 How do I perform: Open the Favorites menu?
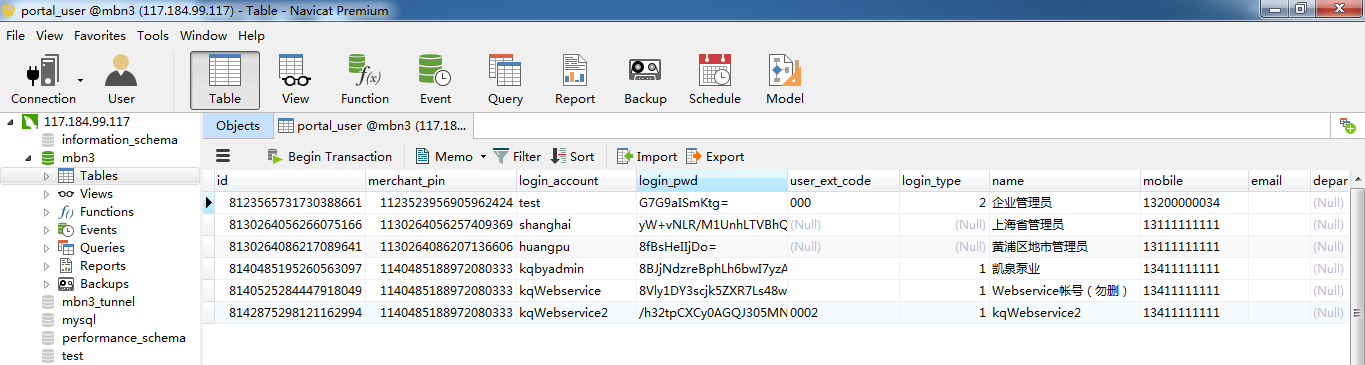click(100, 35)
